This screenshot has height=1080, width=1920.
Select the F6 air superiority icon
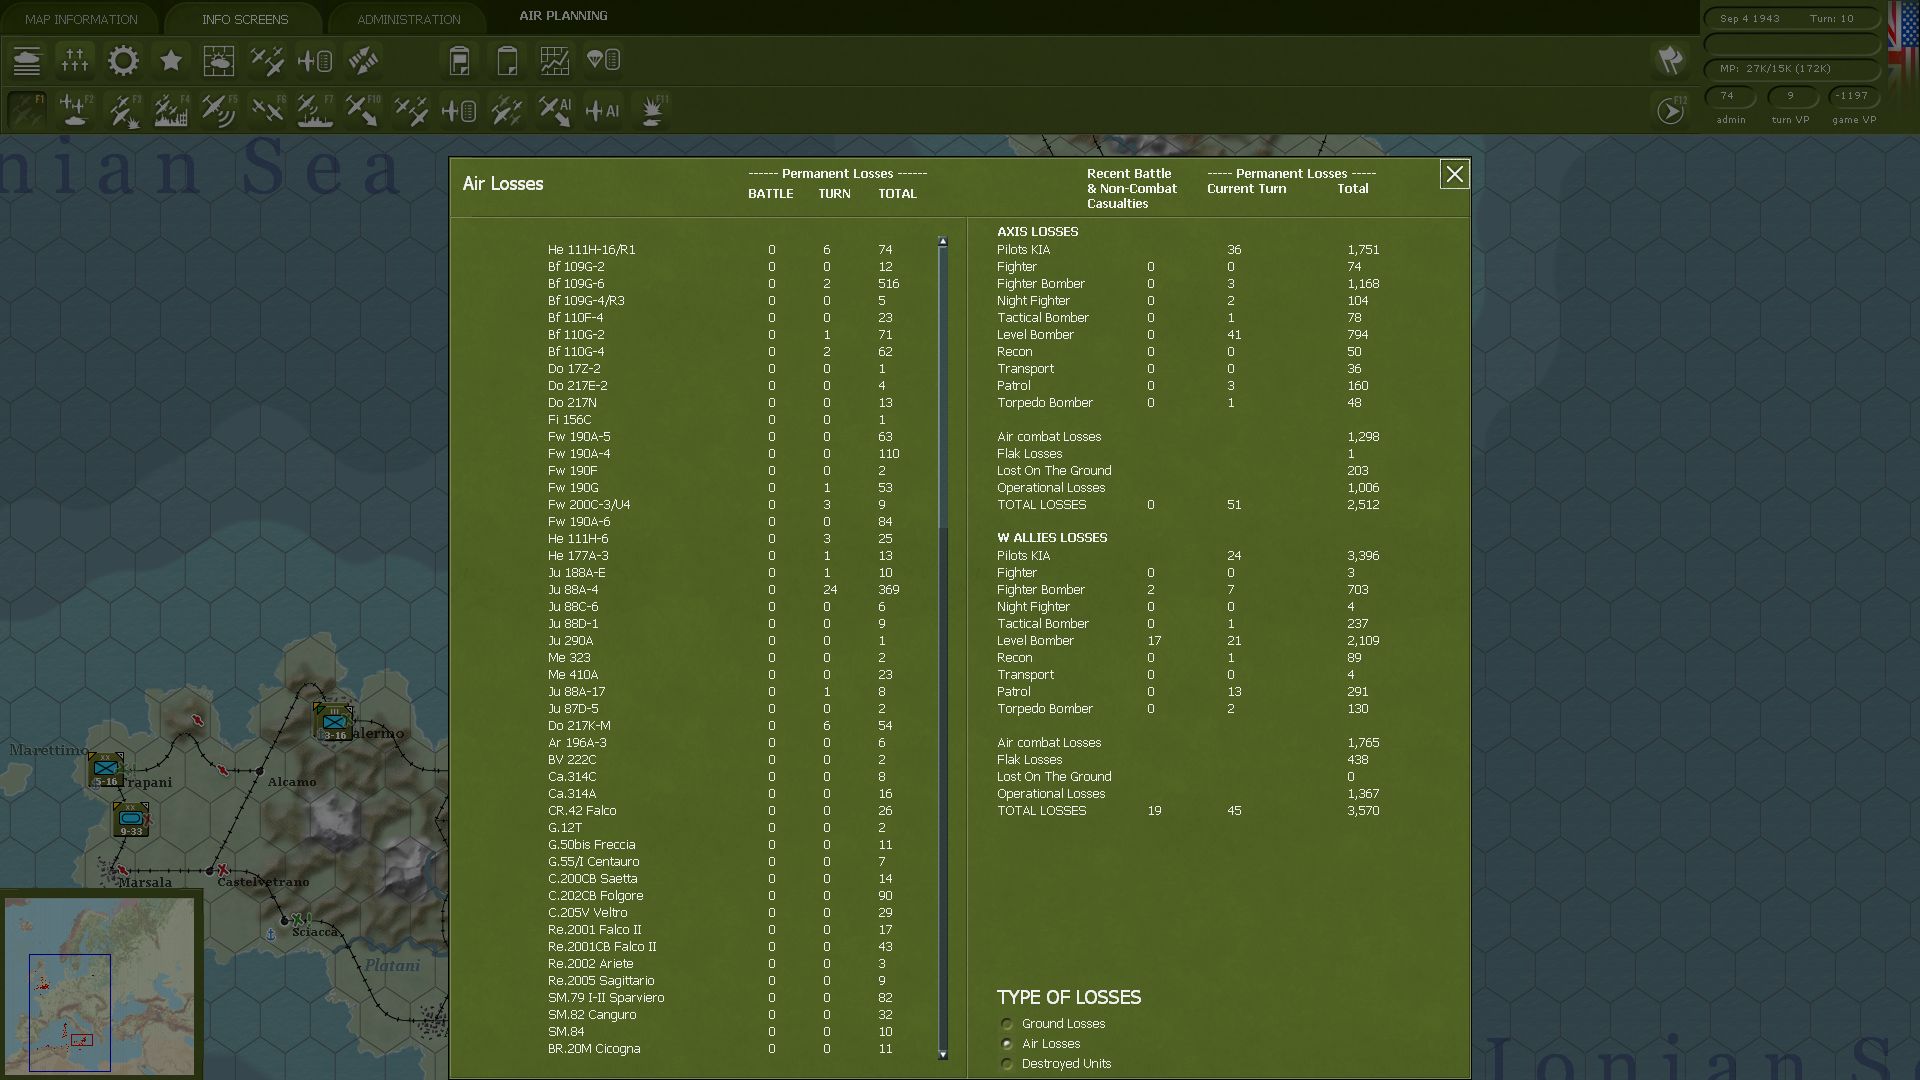[x=267, y=110]
